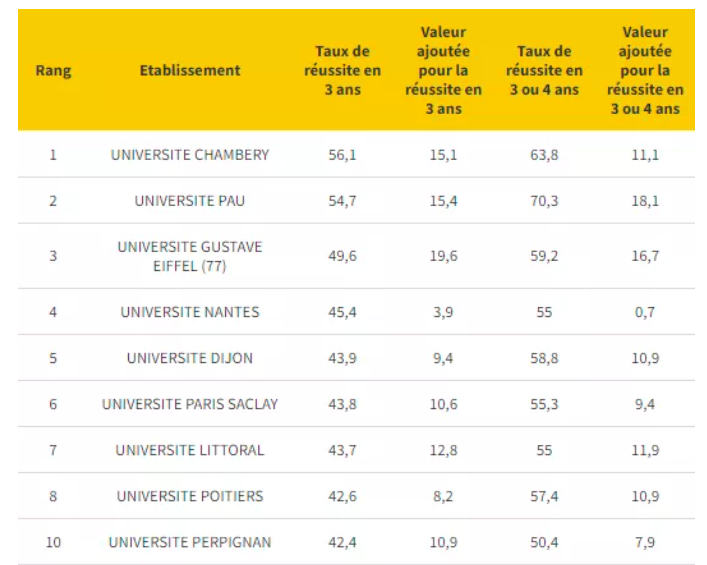707x565 pixels.
Task: Select the UNIVERSITE PERPIGNAN cell
Action: pyautogui.click(x=190, y=542)
